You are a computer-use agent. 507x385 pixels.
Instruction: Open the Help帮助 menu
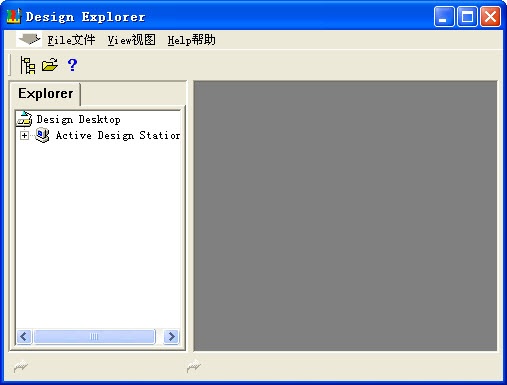(191, 40)
